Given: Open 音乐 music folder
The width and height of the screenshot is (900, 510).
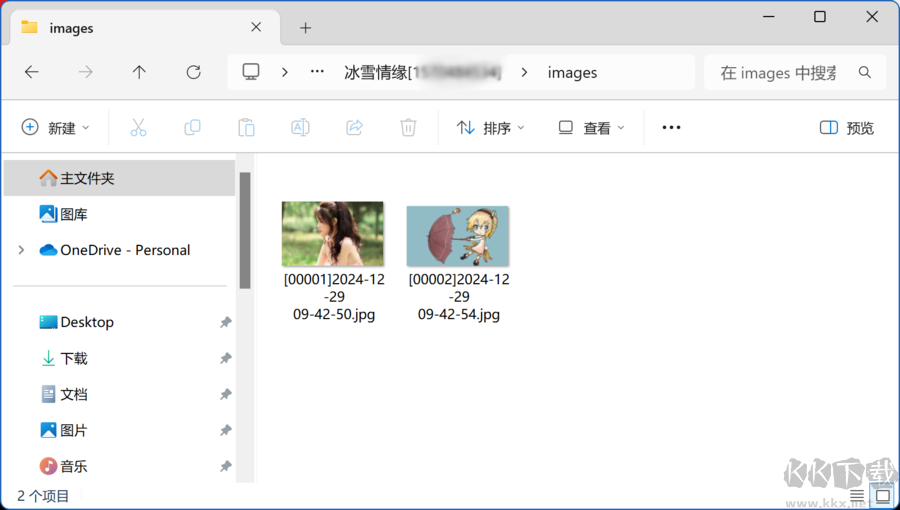Looking at the screenshot, I should pos(64,466).
